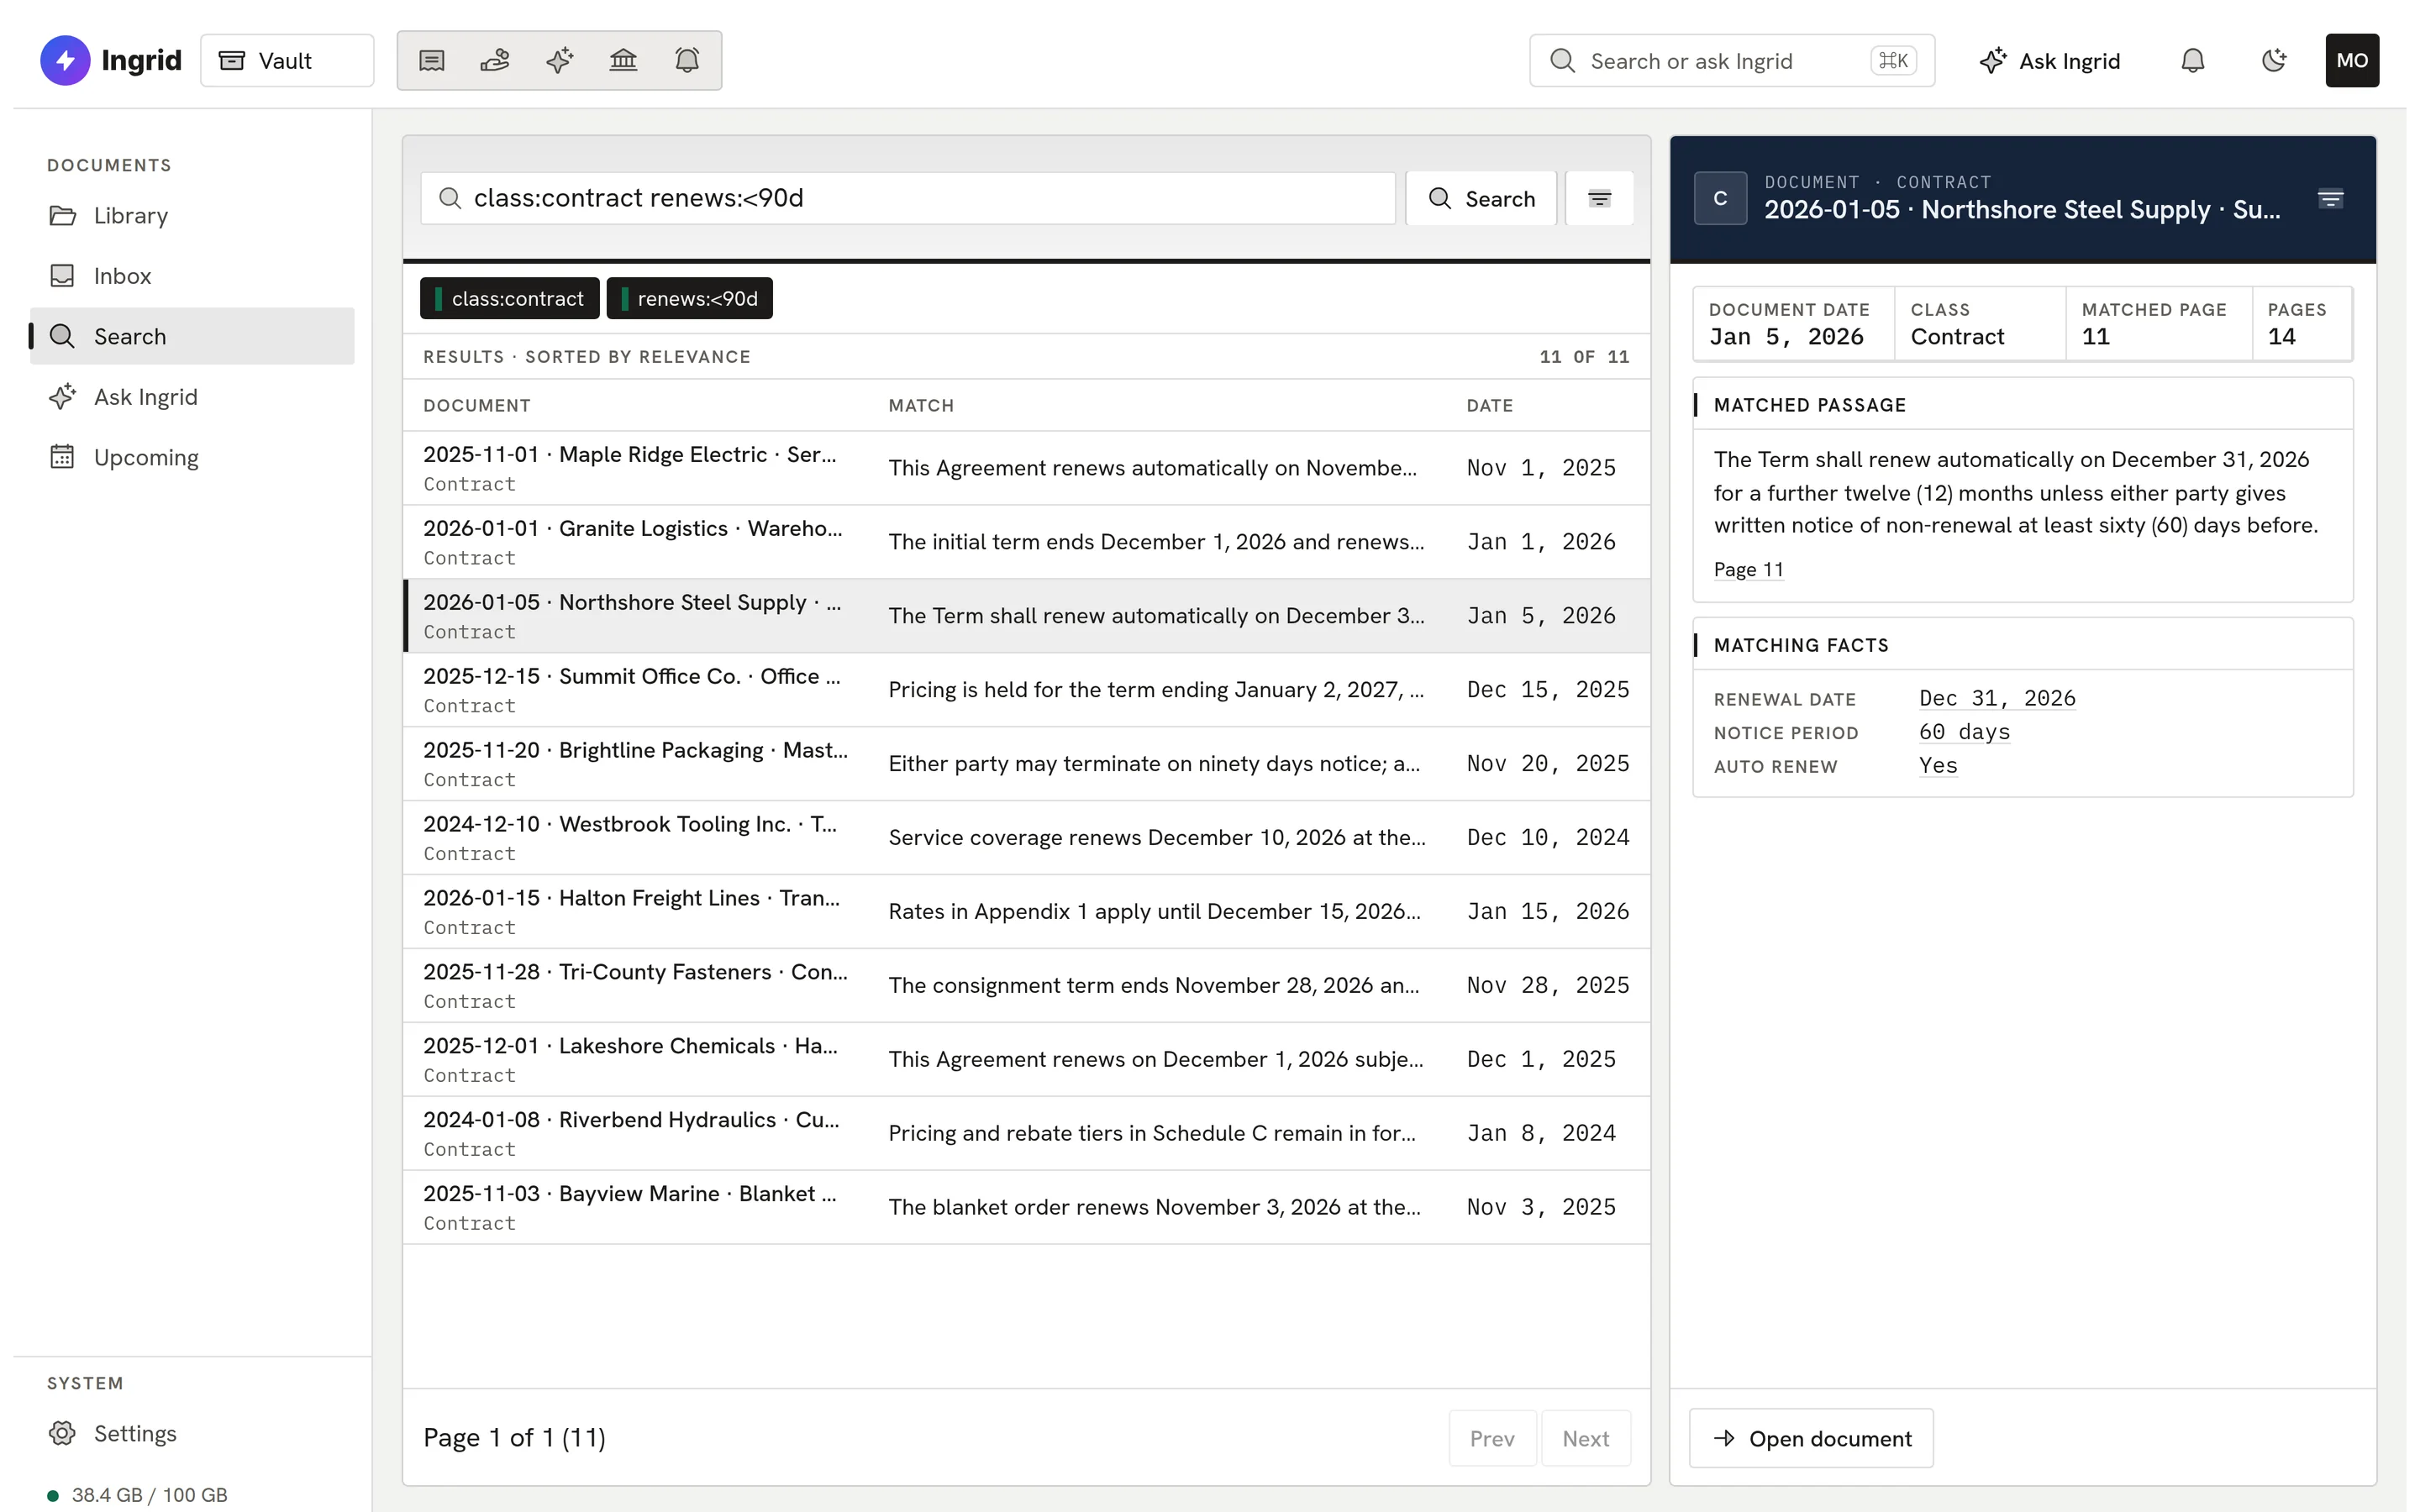Remove the renews:<90d filter chip
The height and width of the screenshot is (1512, 2420).
pyautogui.click(x=689, y=298)
